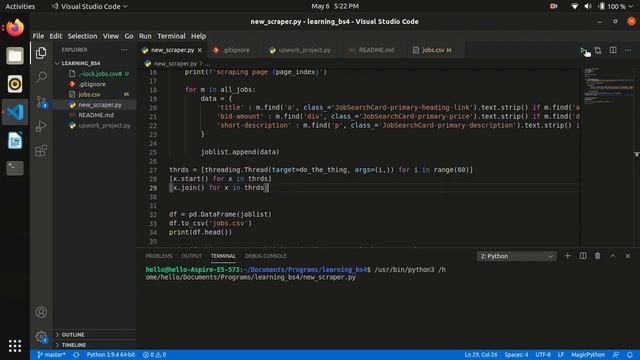Viewport: 640px width, 360px height.
Task: Split the terminal panel
Action: pos(582,256)
